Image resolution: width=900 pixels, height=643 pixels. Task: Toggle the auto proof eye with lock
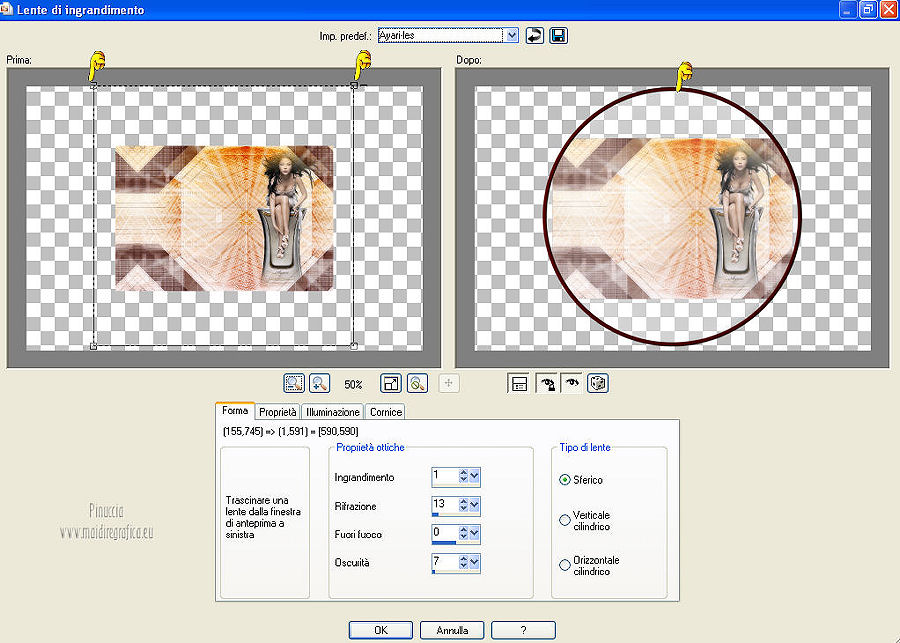click(x=546, y=383)
